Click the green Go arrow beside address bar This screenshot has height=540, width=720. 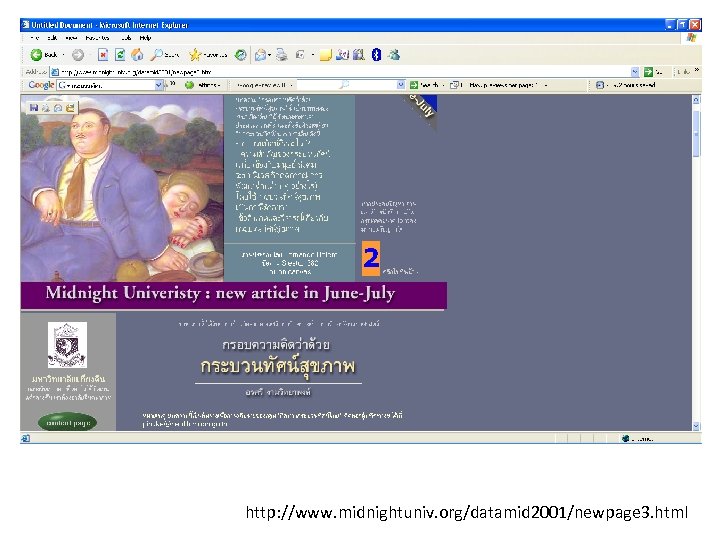click(648, 72)
